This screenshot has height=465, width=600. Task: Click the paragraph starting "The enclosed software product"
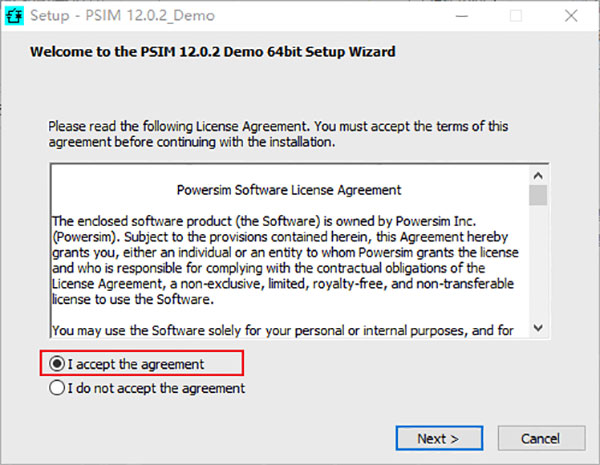(x=285, y=260)
